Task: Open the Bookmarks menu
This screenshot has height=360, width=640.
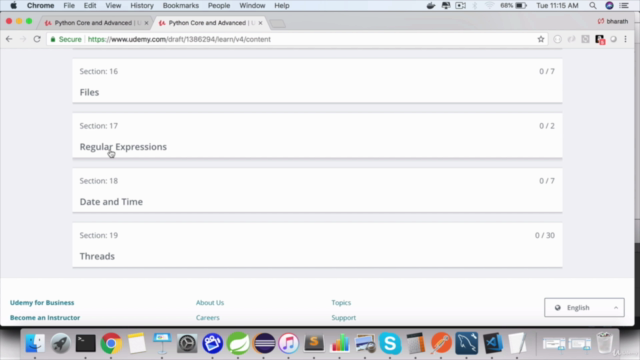Action: pos(180,6)
